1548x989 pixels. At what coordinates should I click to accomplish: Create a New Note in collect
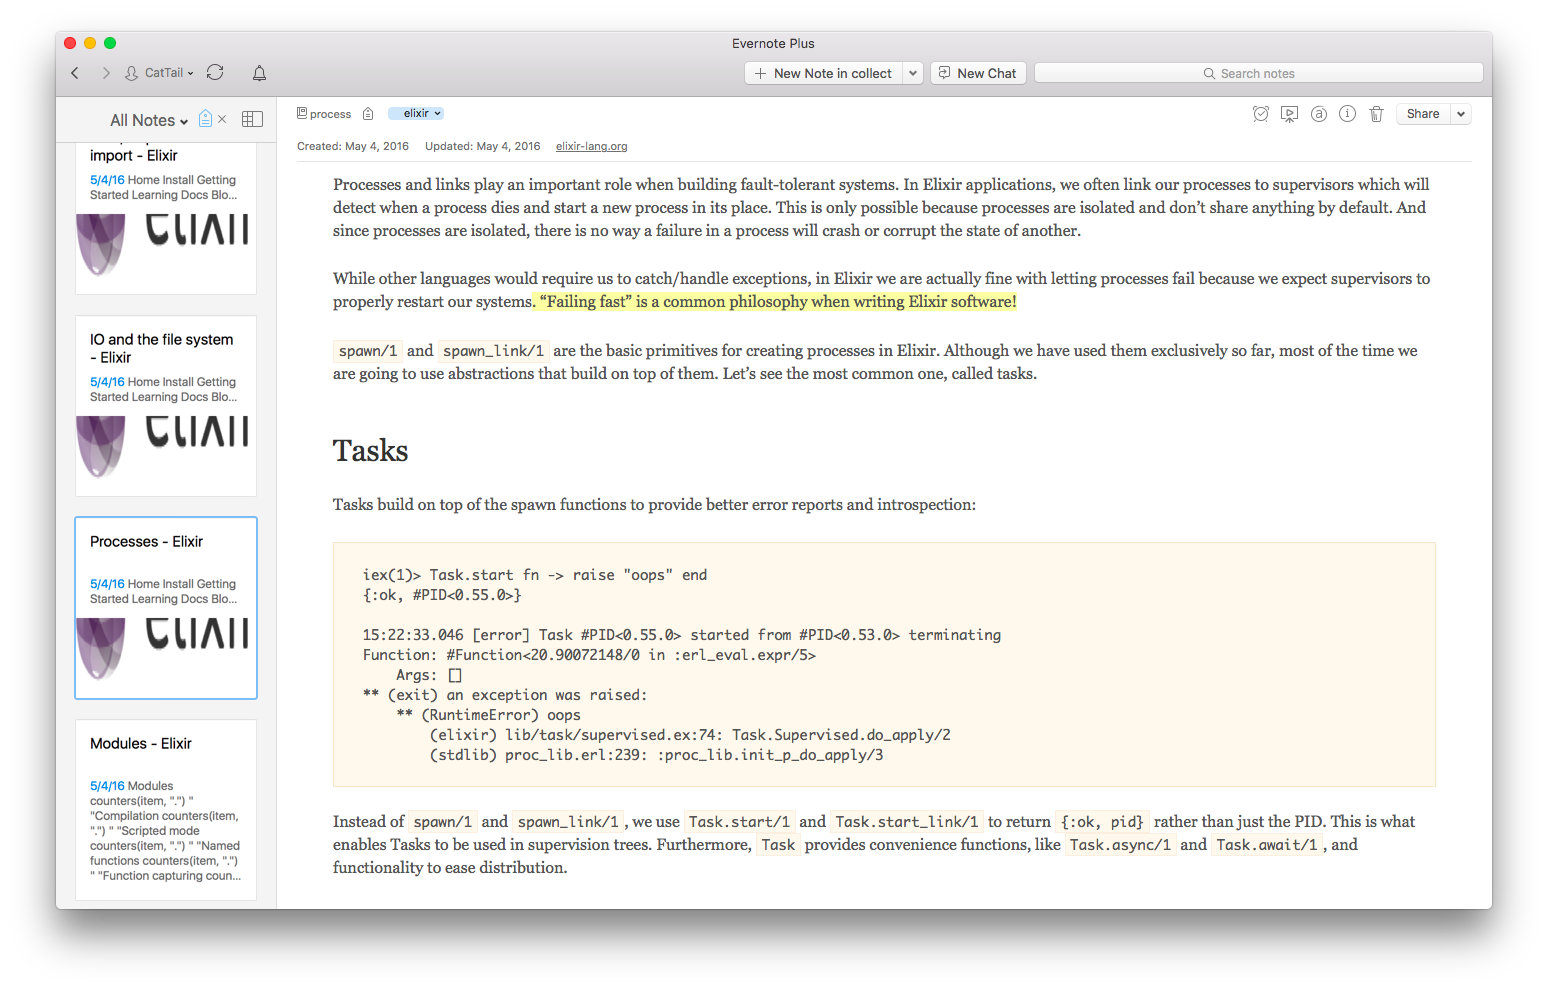(823, 73)
